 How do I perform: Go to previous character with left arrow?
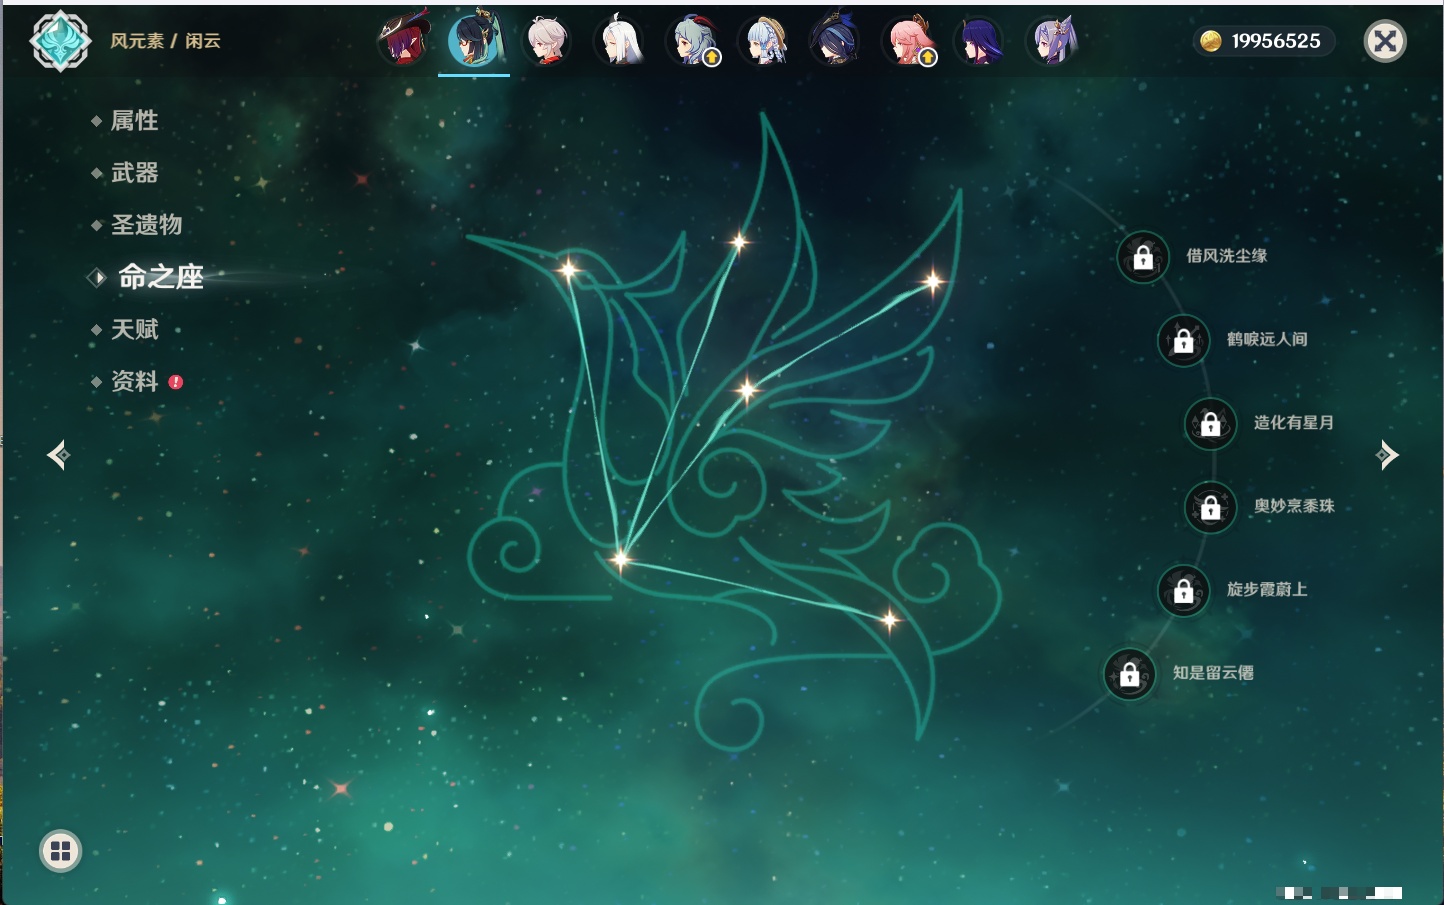click(x=58, y=455)
